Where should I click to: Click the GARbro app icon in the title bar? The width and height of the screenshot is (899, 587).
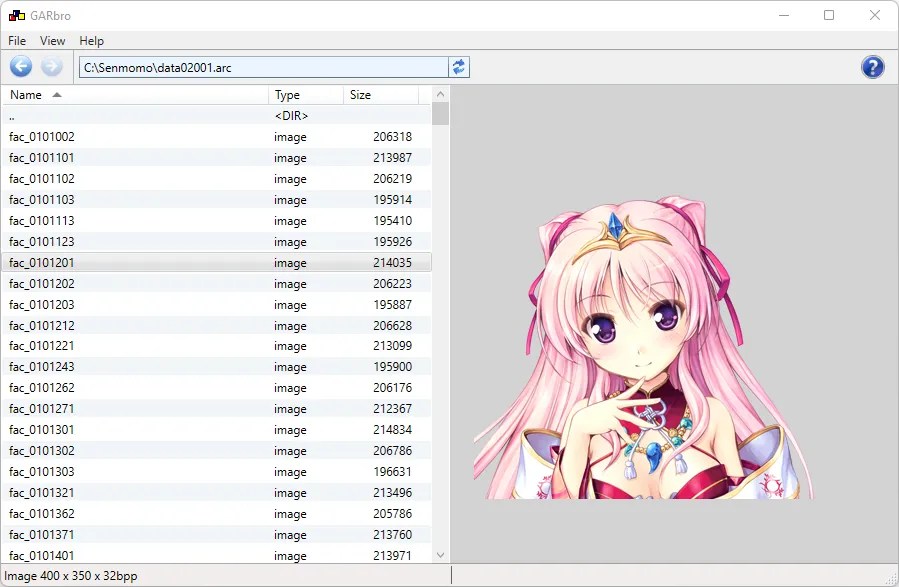click(x=17, y=15)
